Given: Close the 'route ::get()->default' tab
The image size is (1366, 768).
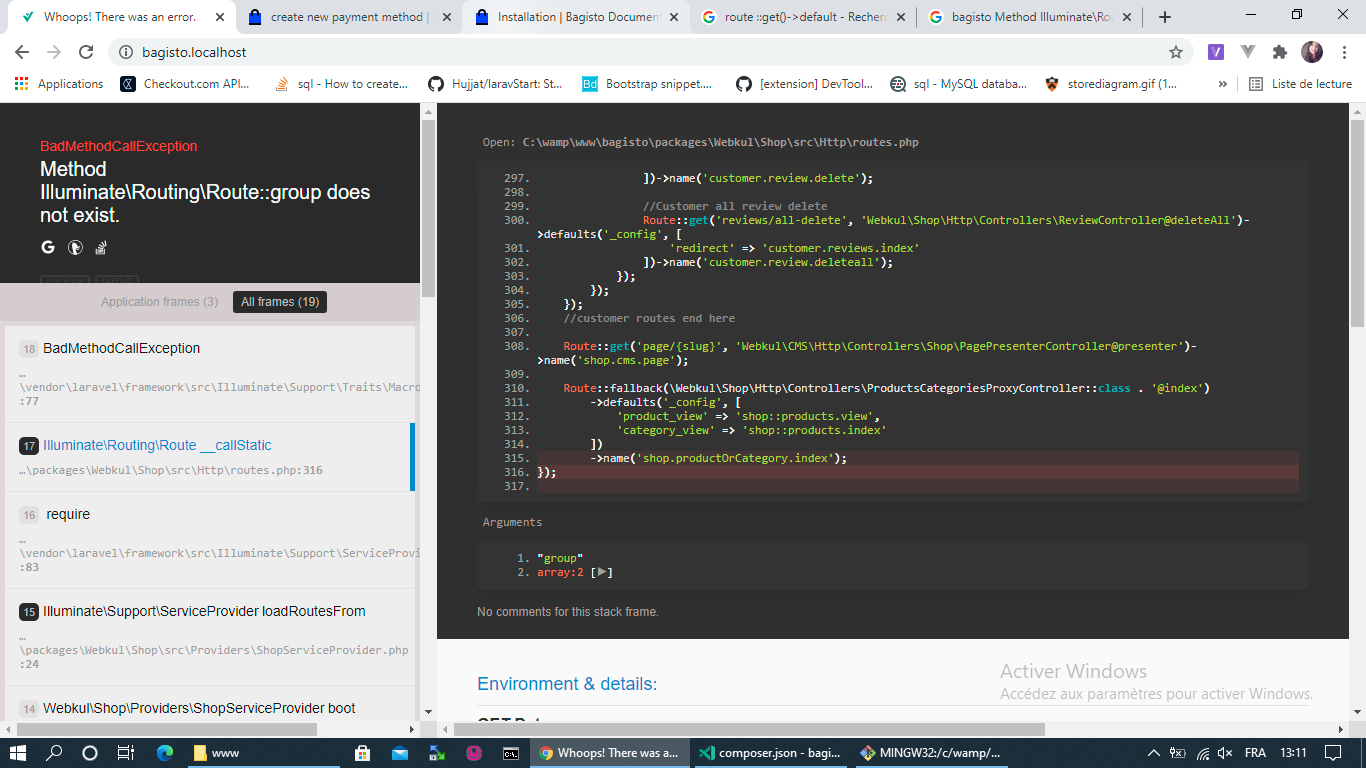Looking at the screenshot, I should point(900,17).
